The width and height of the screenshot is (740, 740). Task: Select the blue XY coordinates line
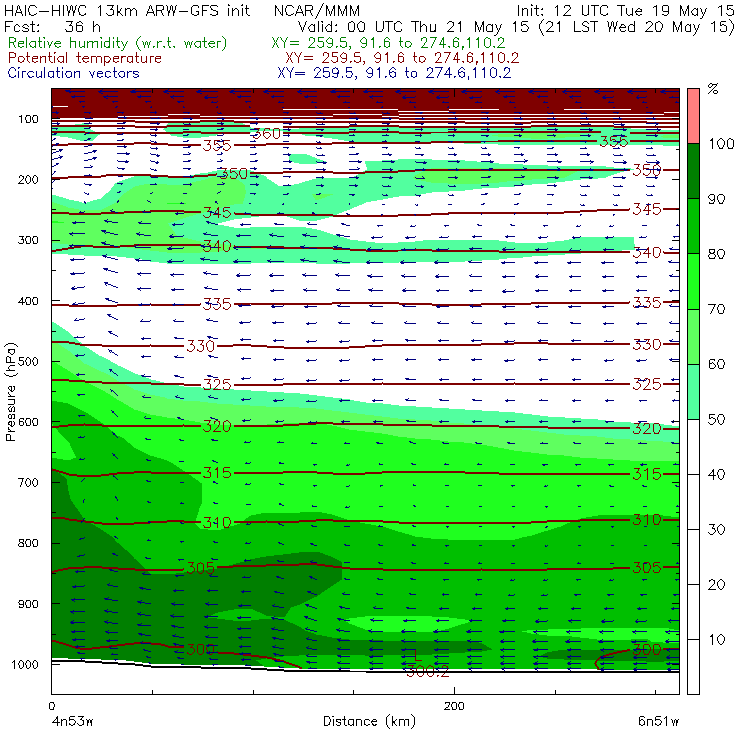click(x=394, y=73)
